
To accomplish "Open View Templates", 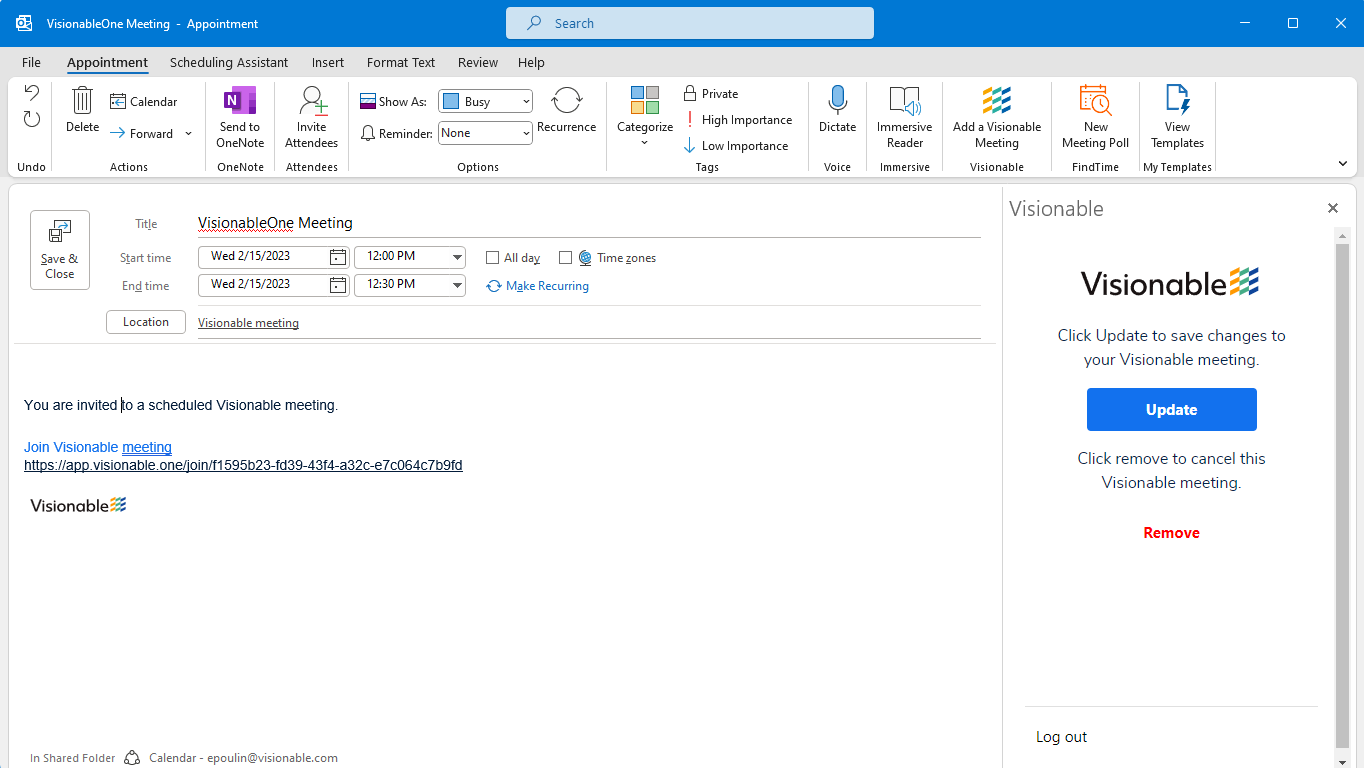I will pyautogui.click(x=1178, y=117).
